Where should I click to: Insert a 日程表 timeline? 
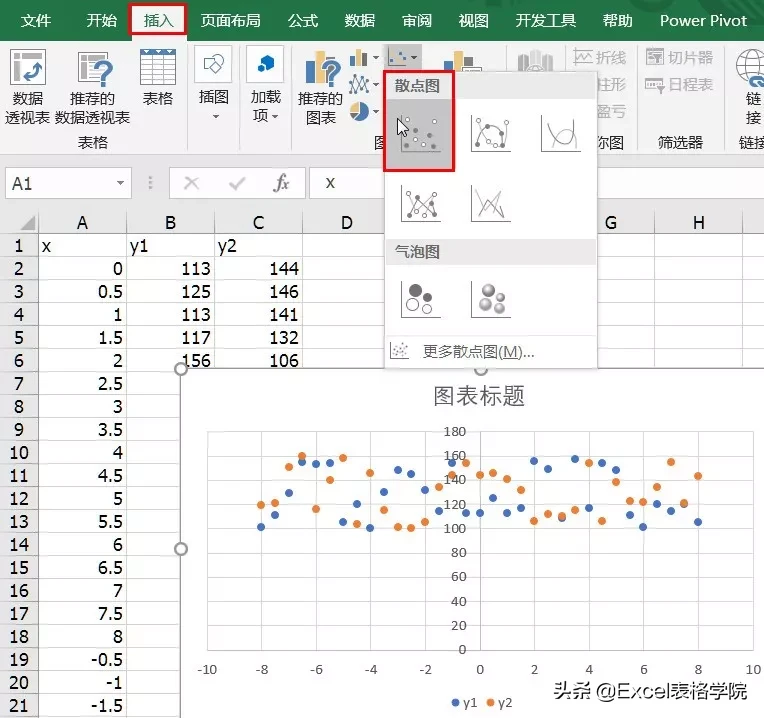point(679,85)
